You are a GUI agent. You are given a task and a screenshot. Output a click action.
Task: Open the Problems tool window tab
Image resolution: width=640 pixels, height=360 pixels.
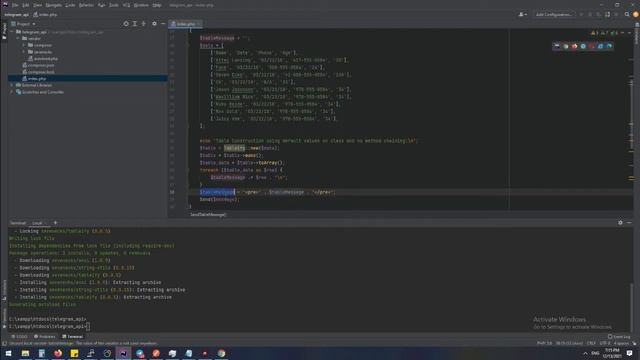click(x=44, y=337)
